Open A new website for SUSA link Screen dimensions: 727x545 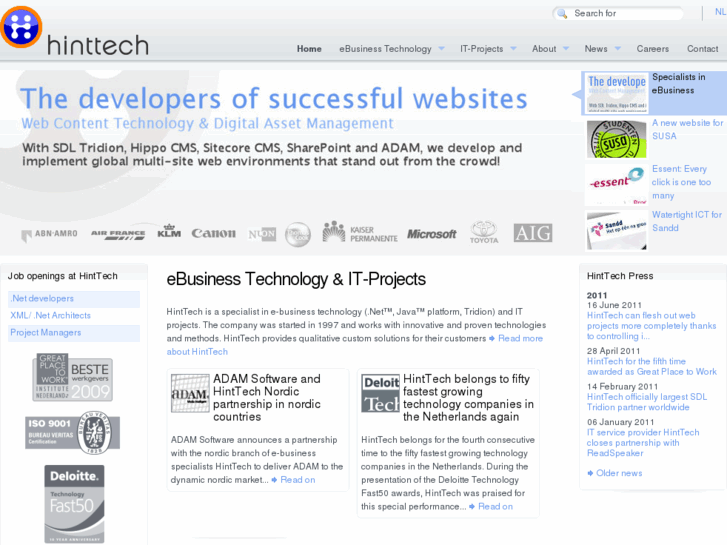[x=687, y=129]
